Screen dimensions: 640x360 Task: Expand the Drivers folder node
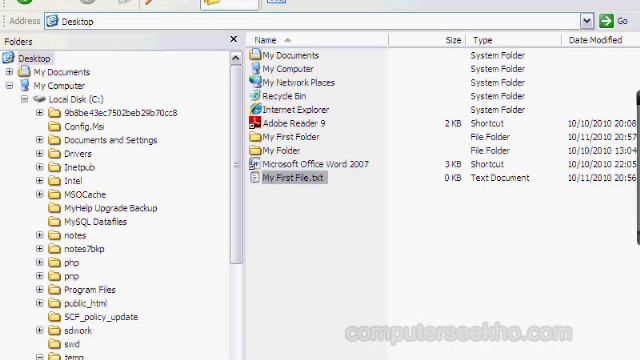coord(40,153)
